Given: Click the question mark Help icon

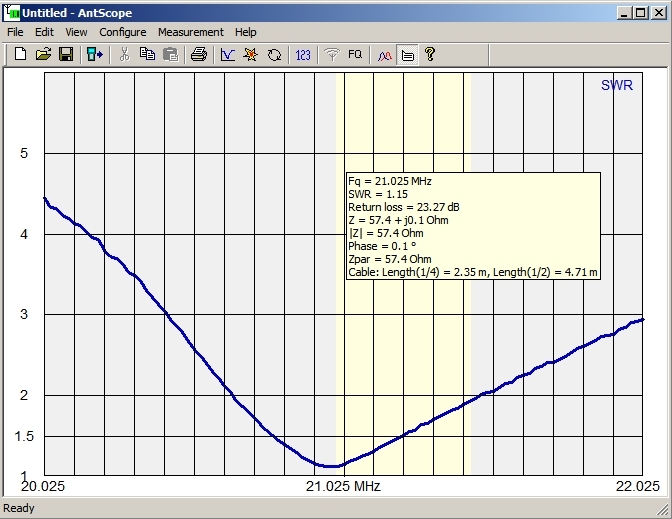Looking at the screenshot, I should pyautogui.click(x=430, y=54).
